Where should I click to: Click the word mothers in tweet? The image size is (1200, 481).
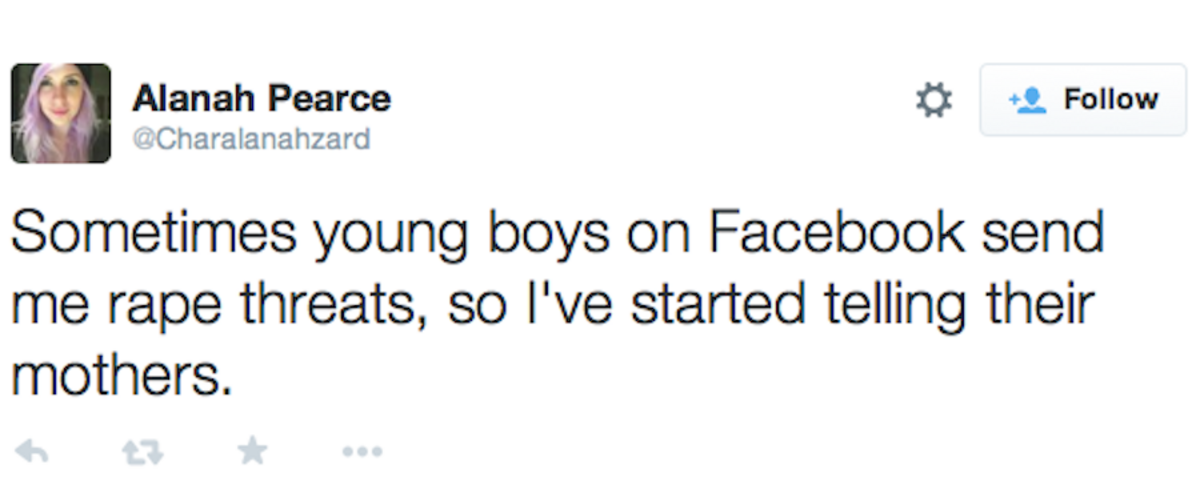tap(115, 376)
